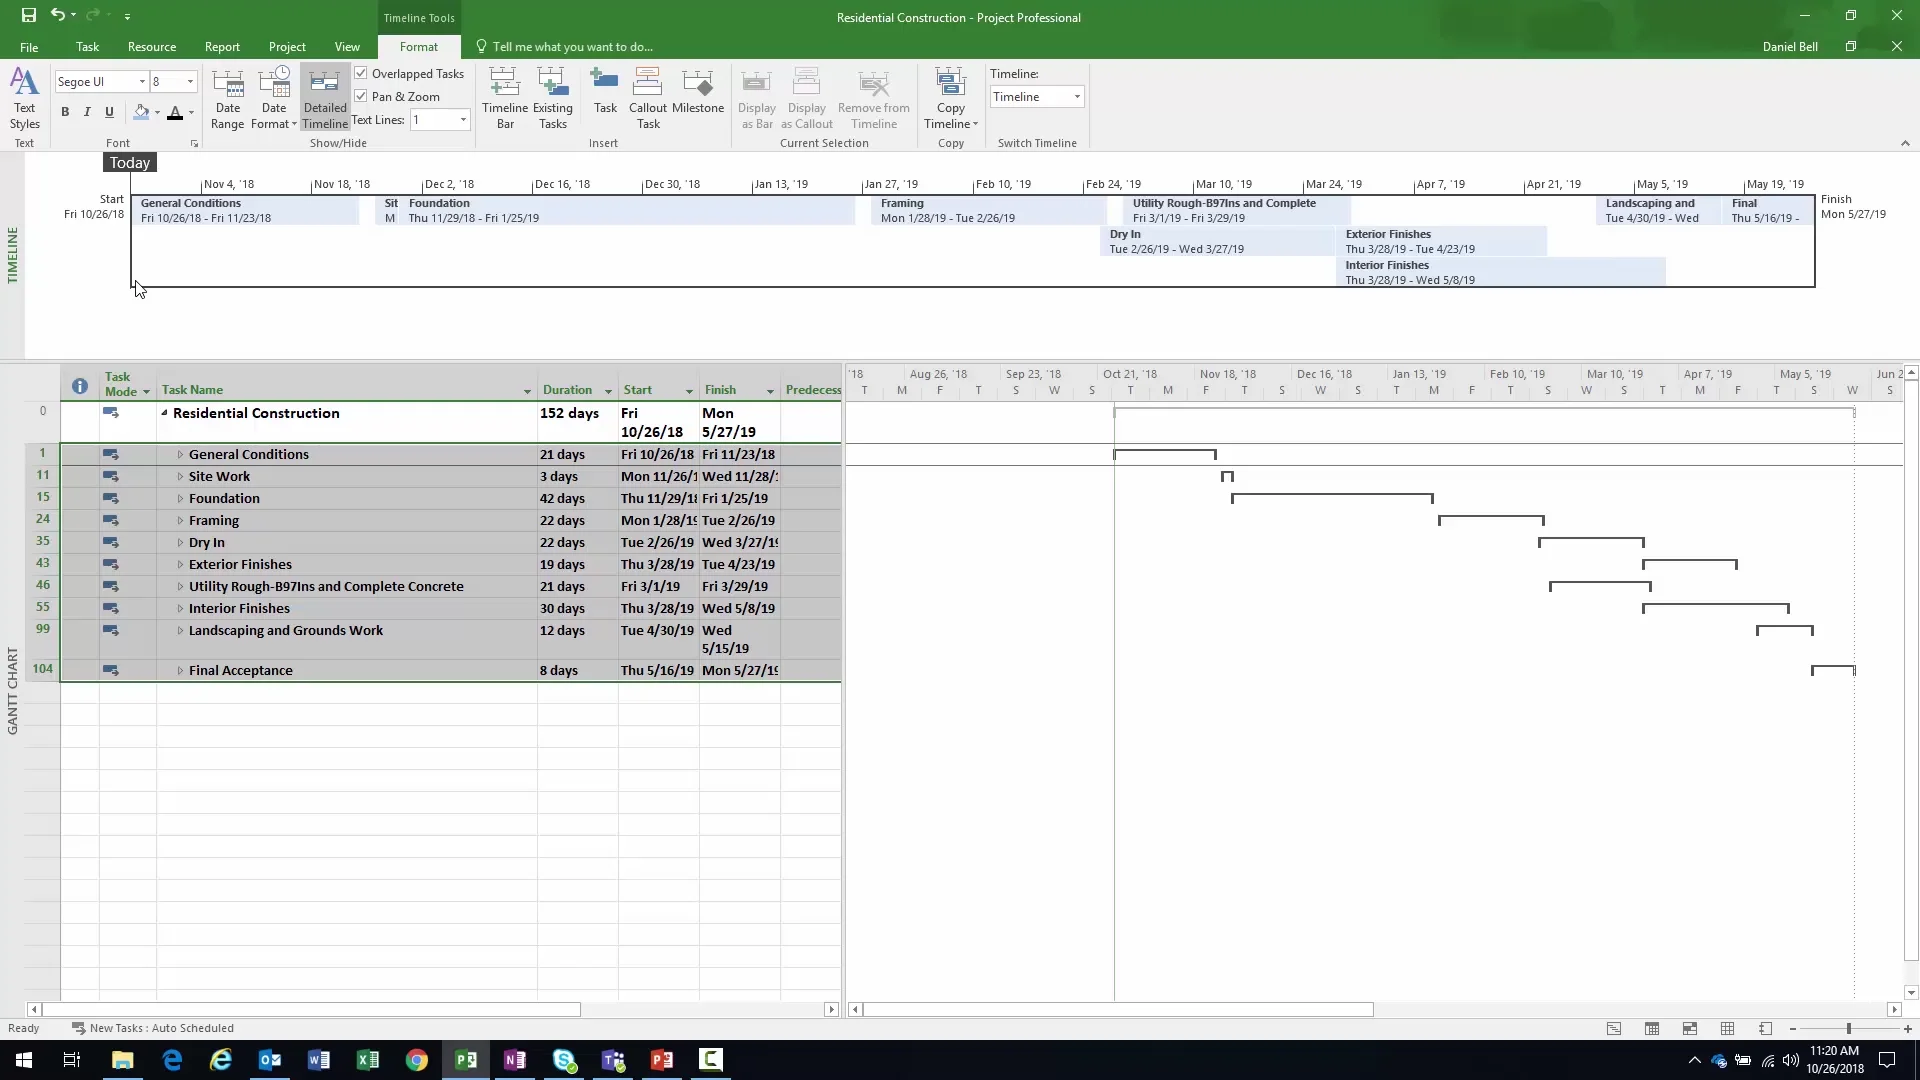
Task: Select the Framing bar on the timeline
Action: [x=988, y=210]
